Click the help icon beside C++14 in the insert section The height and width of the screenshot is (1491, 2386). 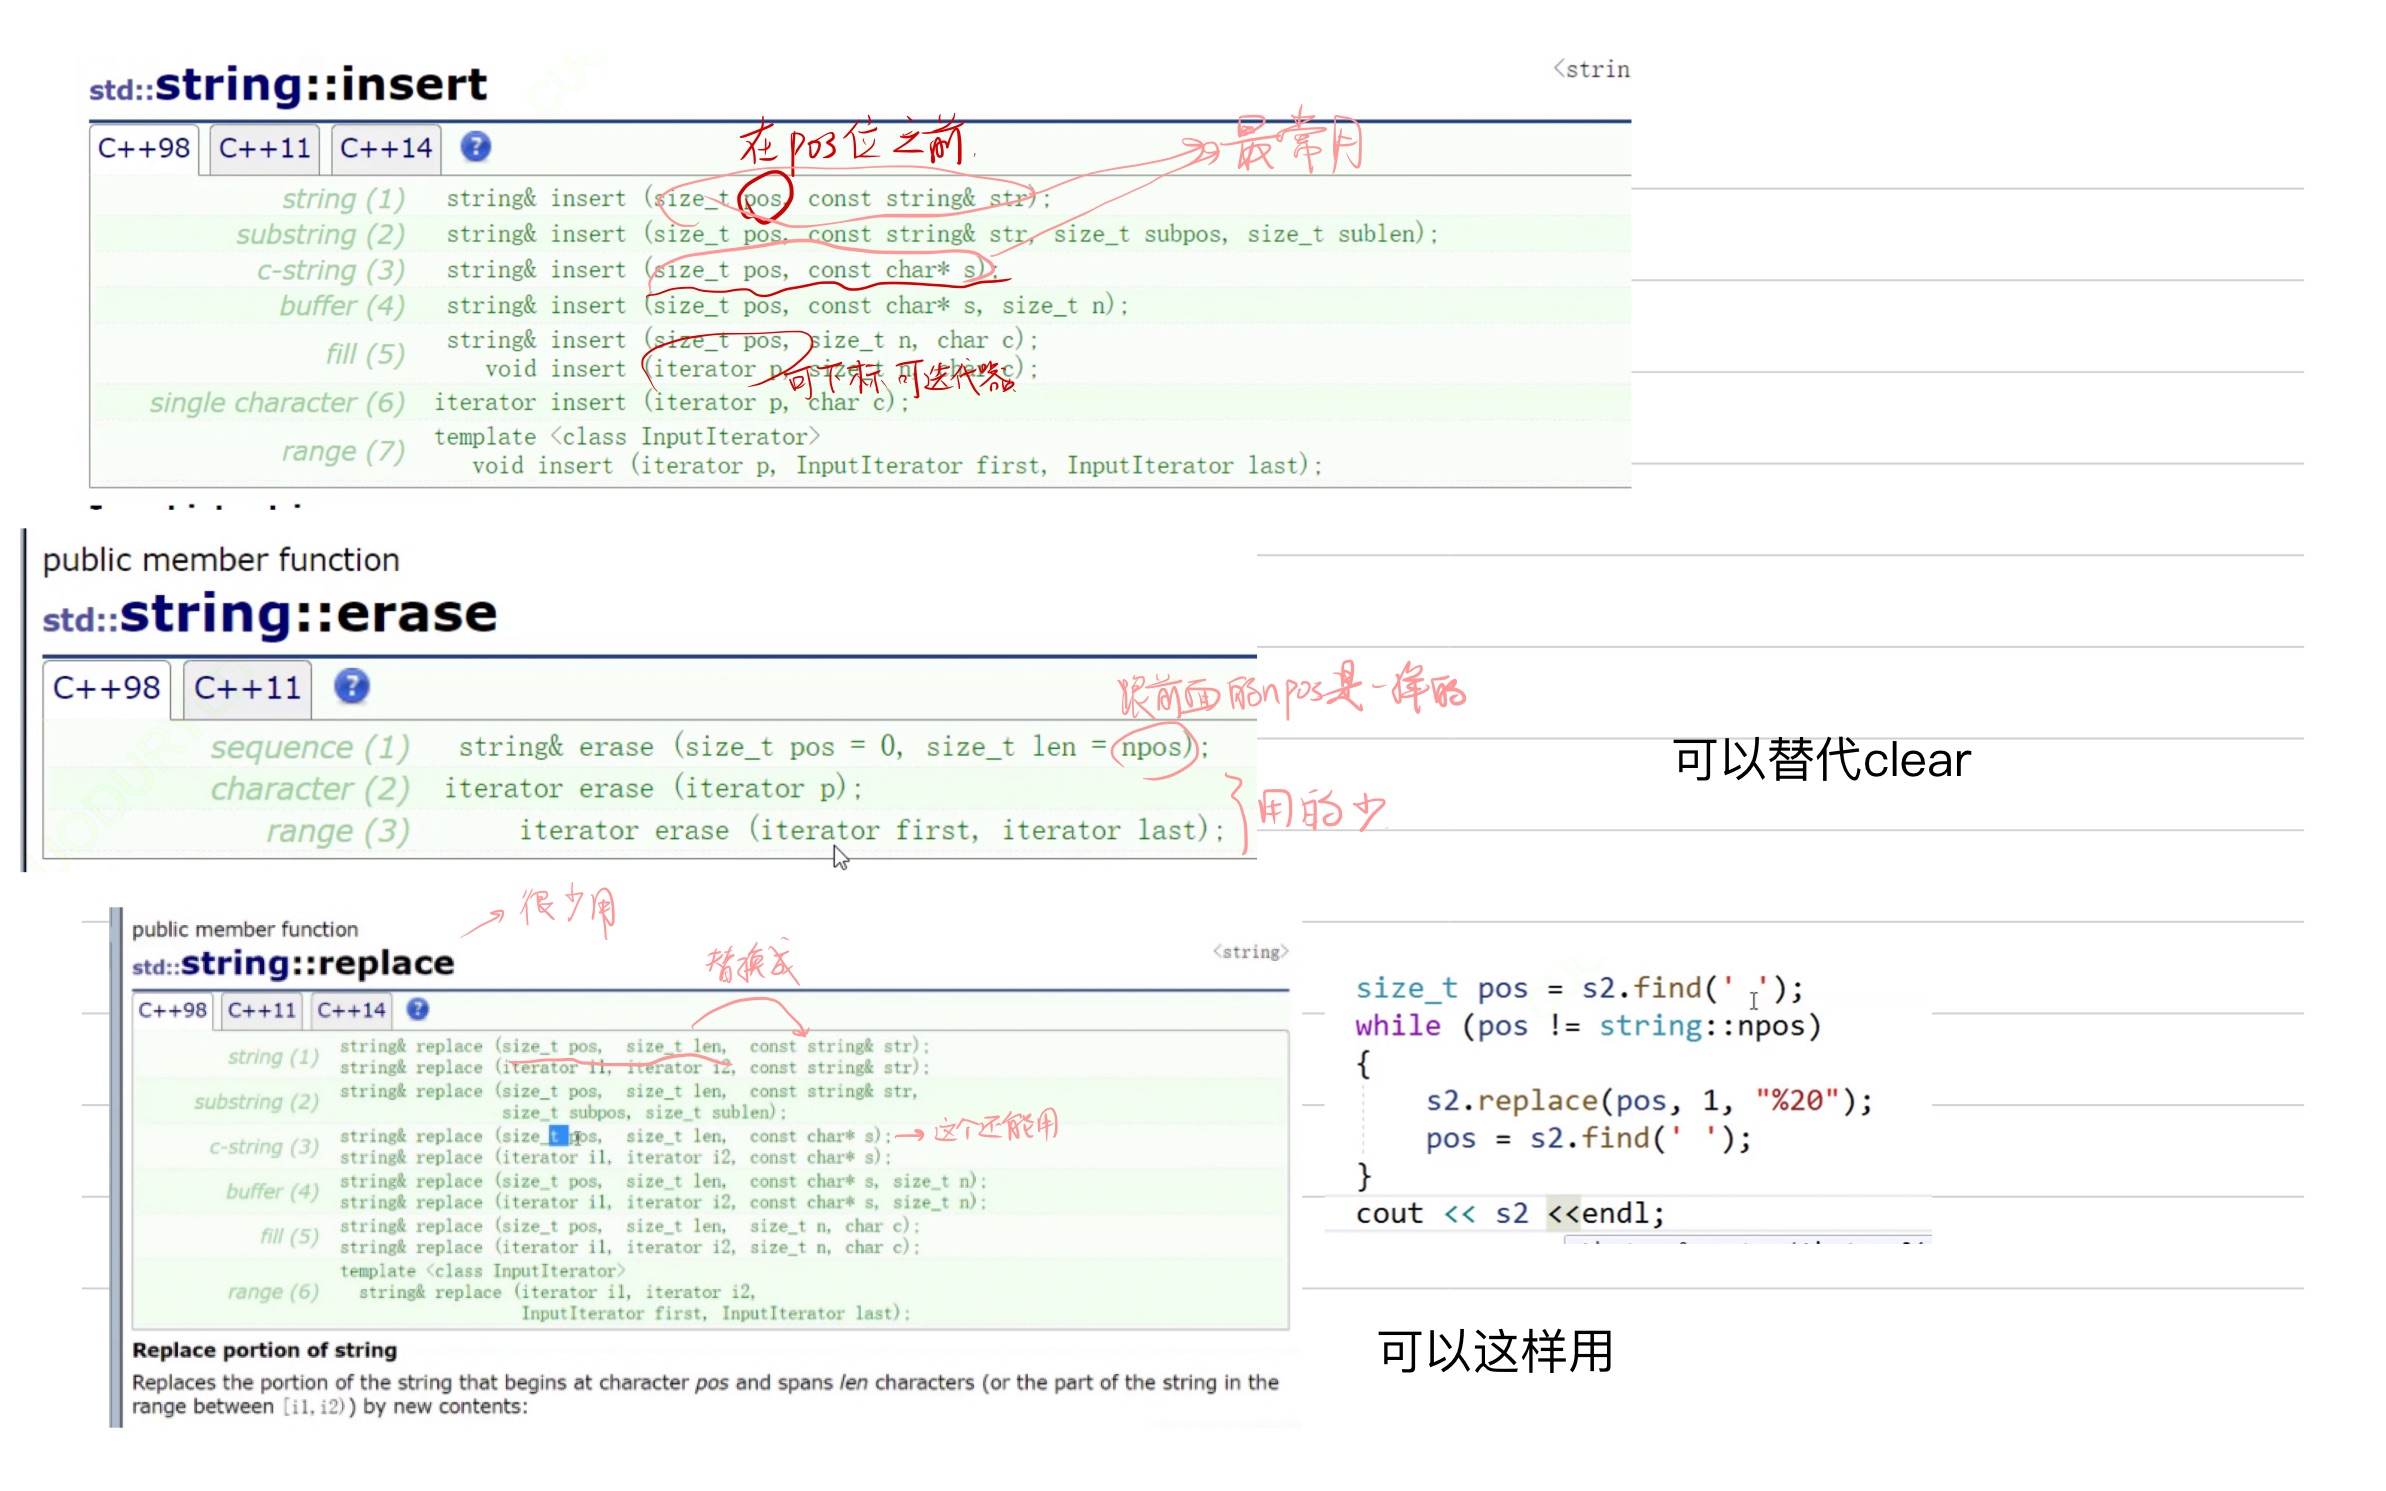pyautogui.click(x=475, y=147)
